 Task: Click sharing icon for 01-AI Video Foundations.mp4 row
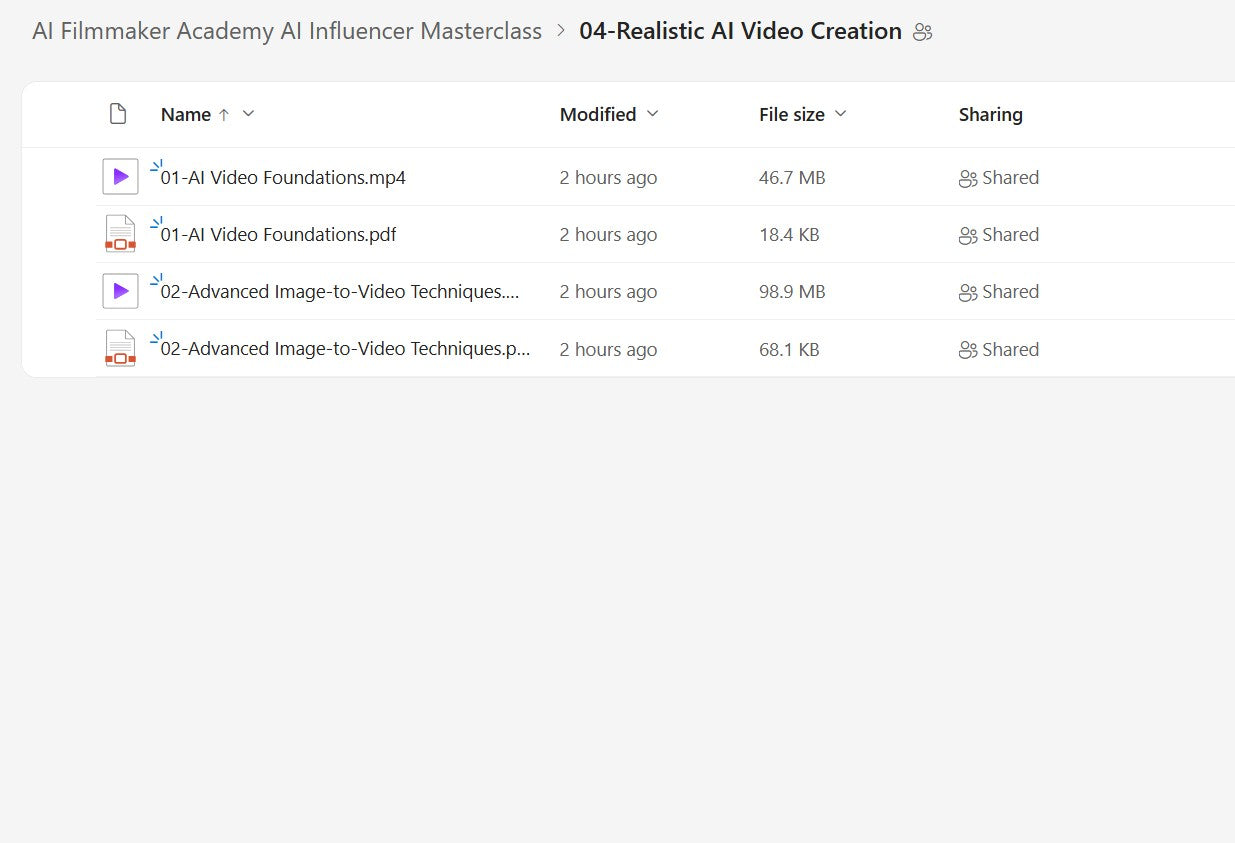coord(967,179)
